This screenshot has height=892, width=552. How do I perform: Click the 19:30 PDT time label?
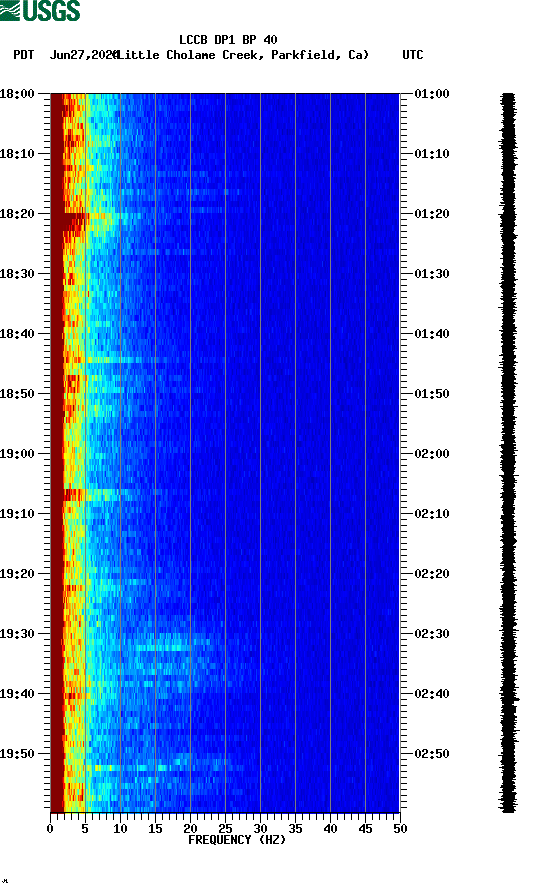click(17, 634)
